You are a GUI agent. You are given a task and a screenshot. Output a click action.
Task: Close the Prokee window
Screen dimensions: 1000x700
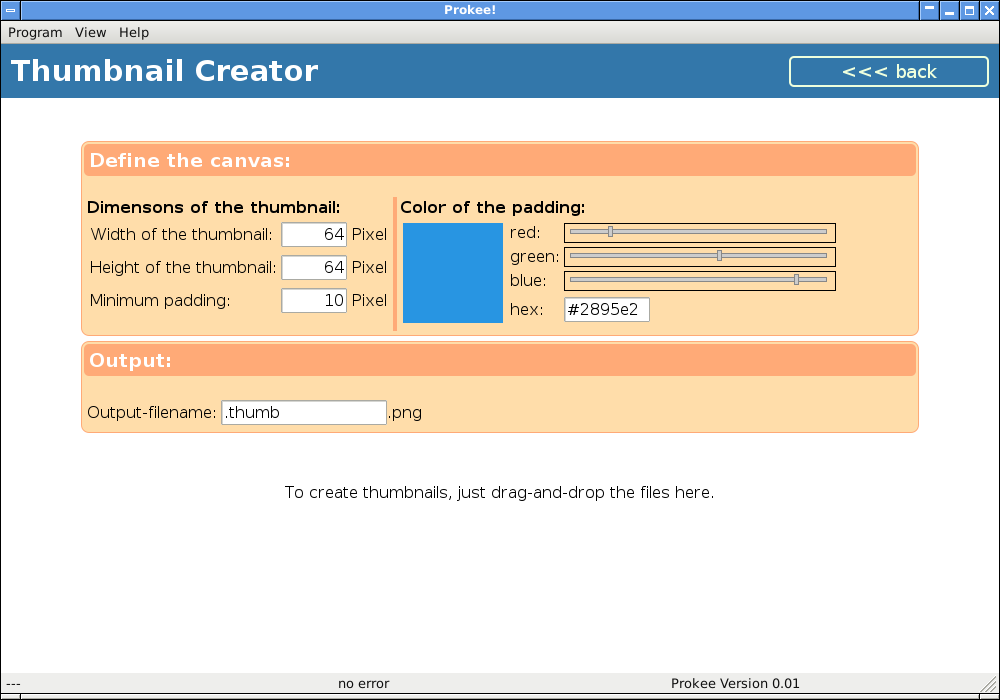point(988,10)
